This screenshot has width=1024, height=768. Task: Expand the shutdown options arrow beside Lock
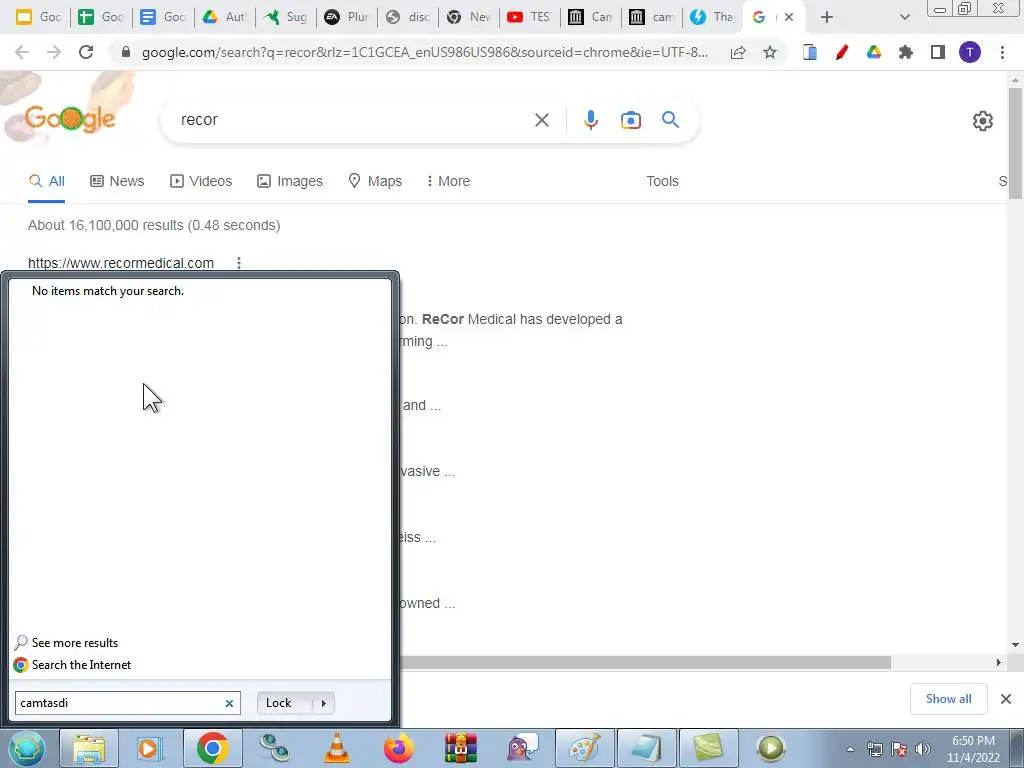pos(323,703)
